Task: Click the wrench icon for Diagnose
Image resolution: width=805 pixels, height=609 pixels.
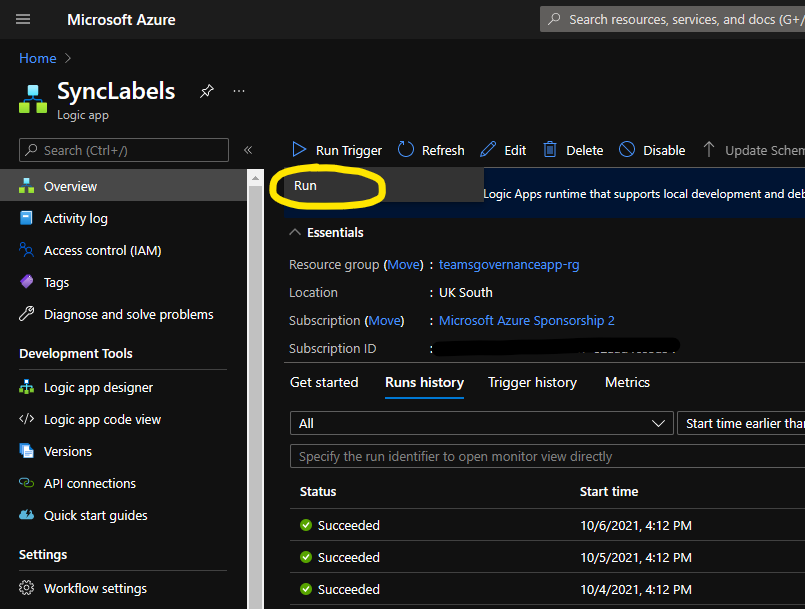Action: (x=26, y=314)
